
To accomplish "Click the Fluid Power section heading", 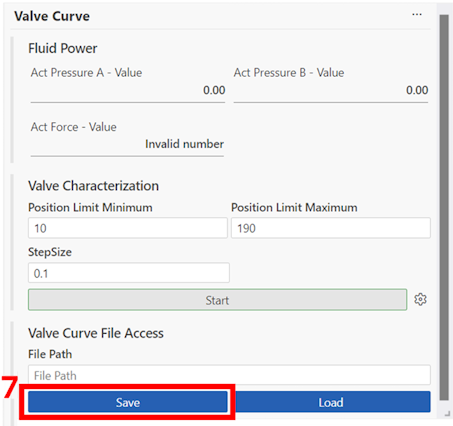I will point(63,48).
